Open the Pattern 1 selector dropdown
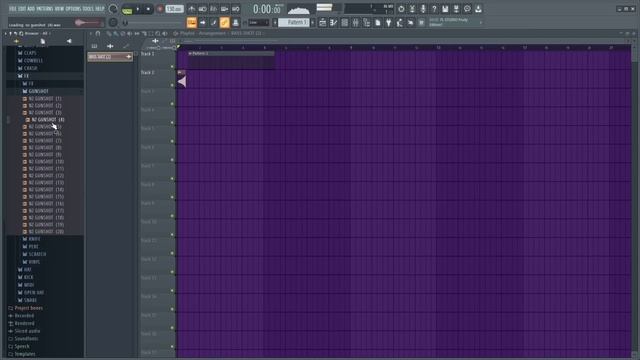 click(x=294, y=23)
